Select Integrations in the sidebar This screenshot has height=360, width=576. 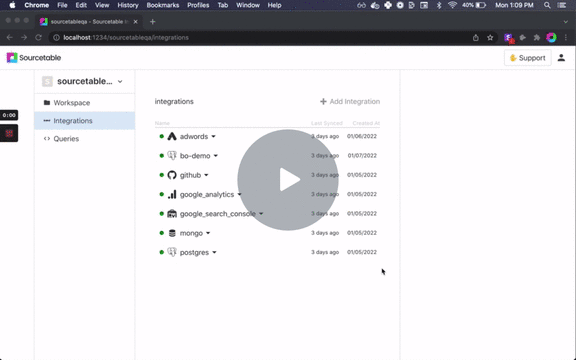[x=84, y=120]
